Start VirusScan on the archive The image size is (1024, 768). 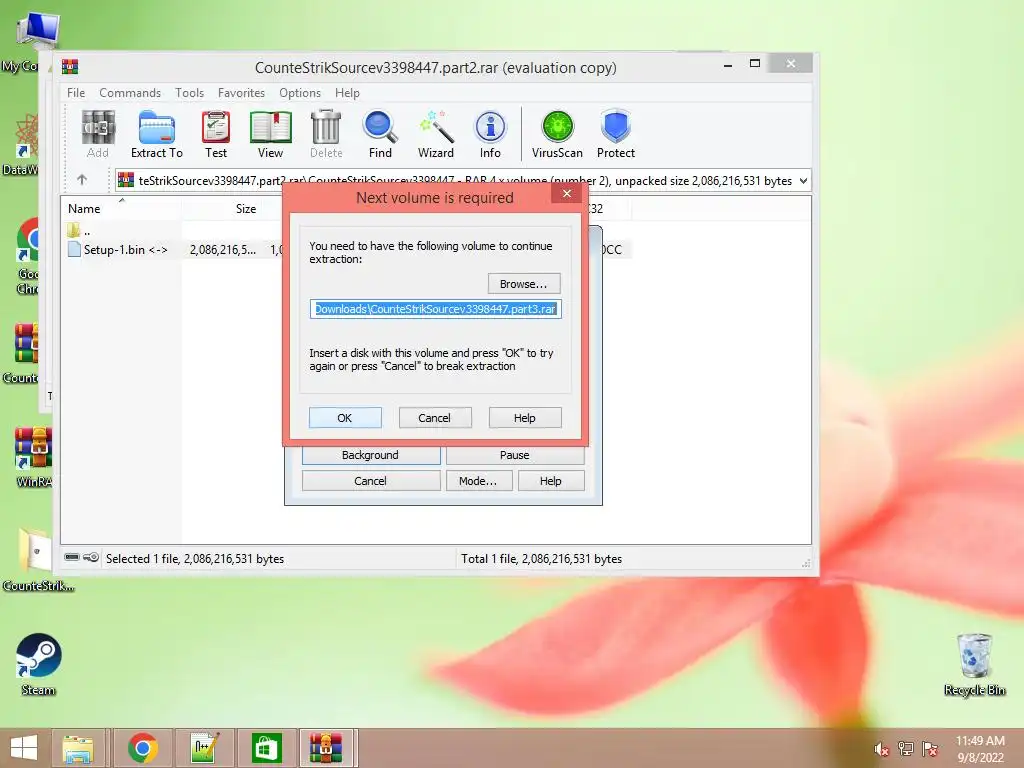coord(557,134)
